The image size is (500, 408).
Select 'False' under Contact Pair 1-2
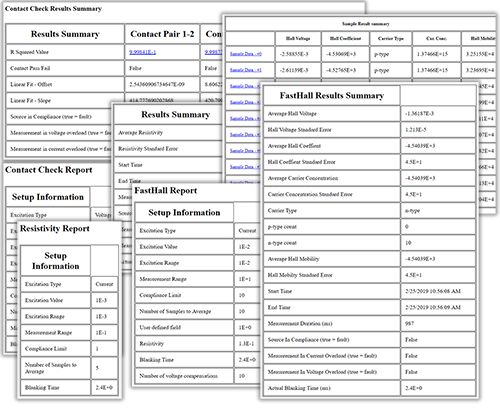click(x=135, y=68)
